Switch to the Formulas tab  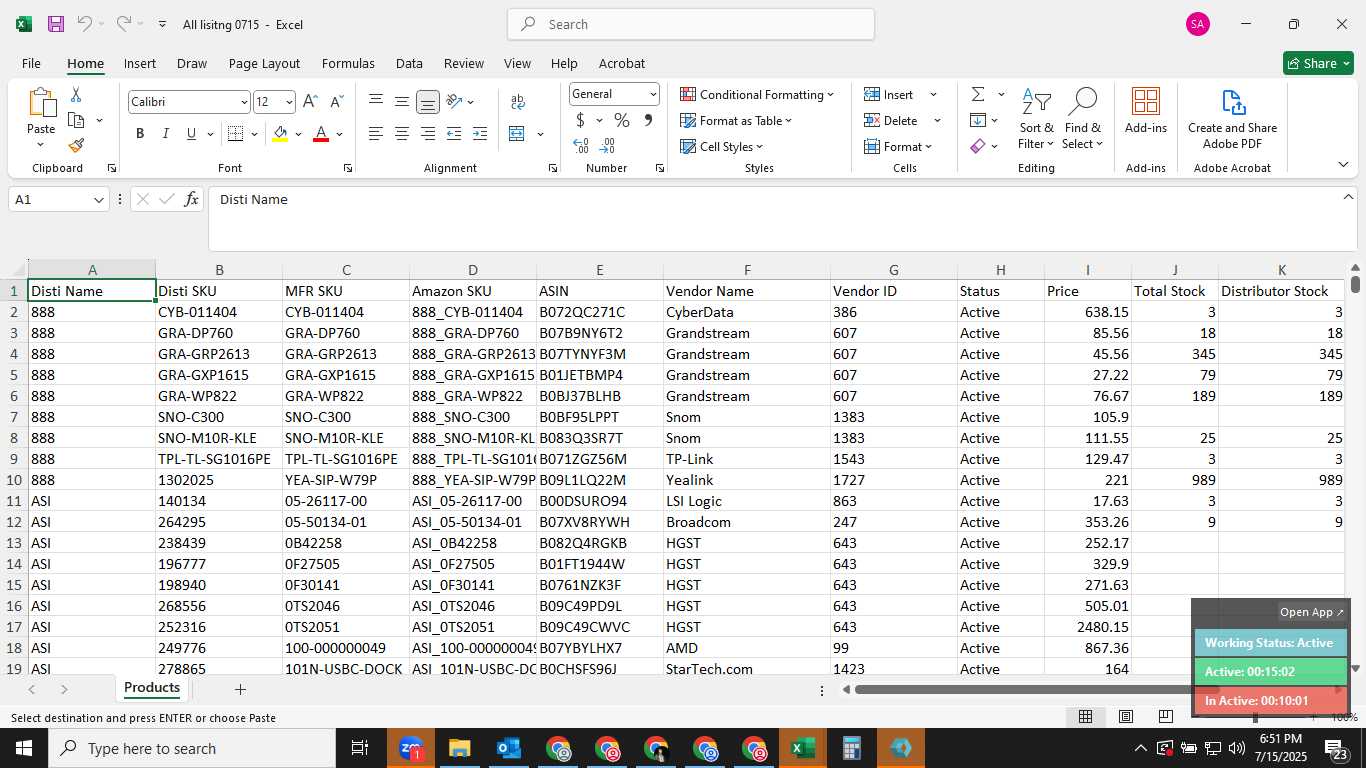pyautogui.click(x=348, y=63)
